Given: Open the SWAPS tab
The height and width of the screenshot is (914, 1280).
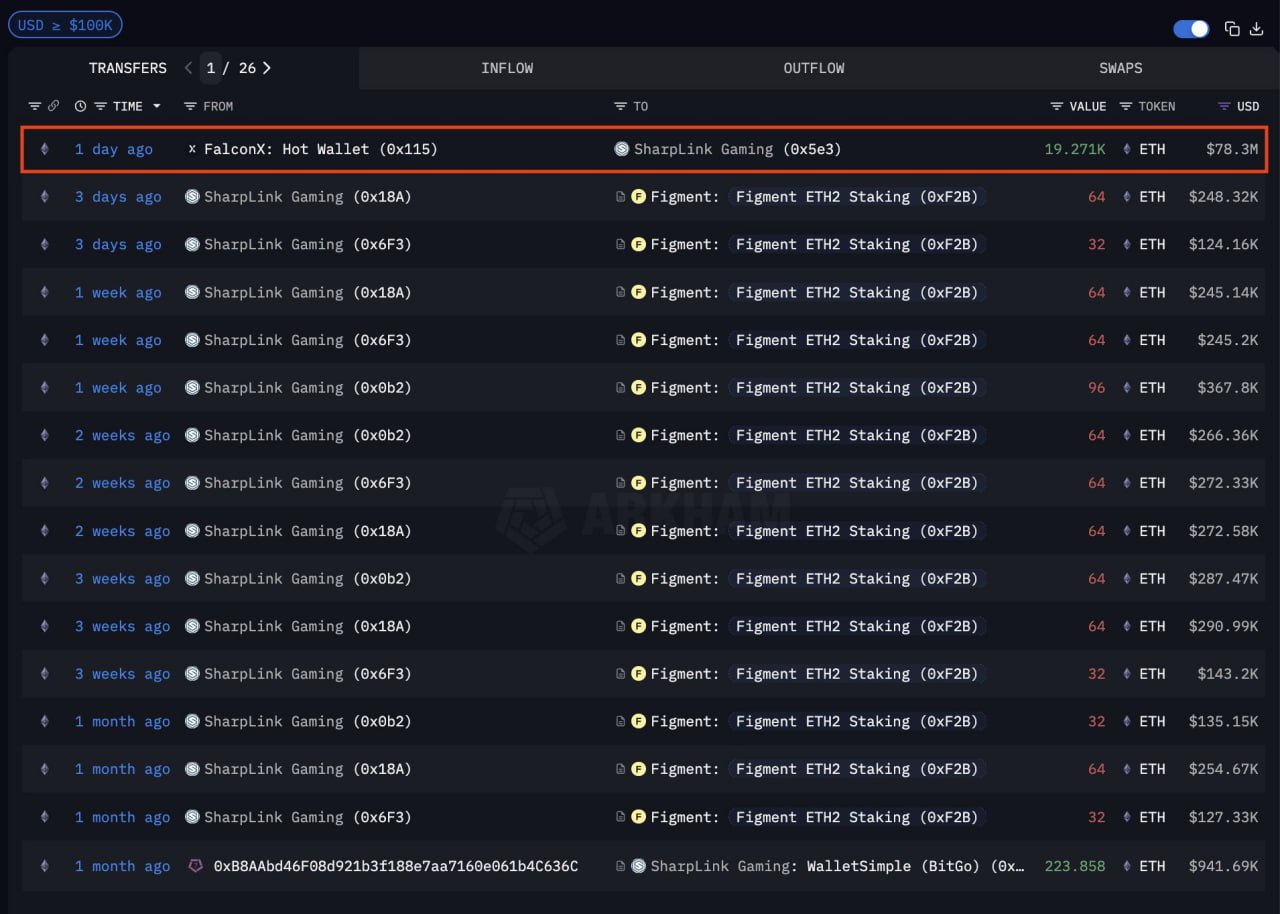Looking at the screenshot, I should (x=1120, y=68).
